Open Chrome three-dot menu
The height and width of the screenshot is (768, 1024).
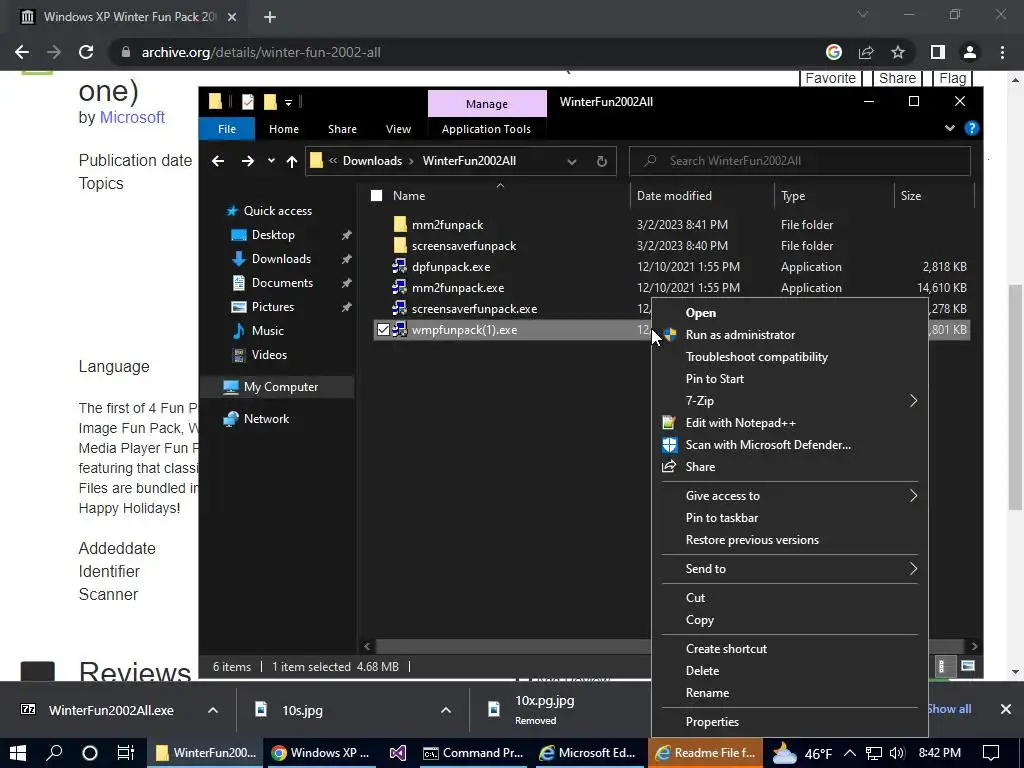click(1002, 52)
